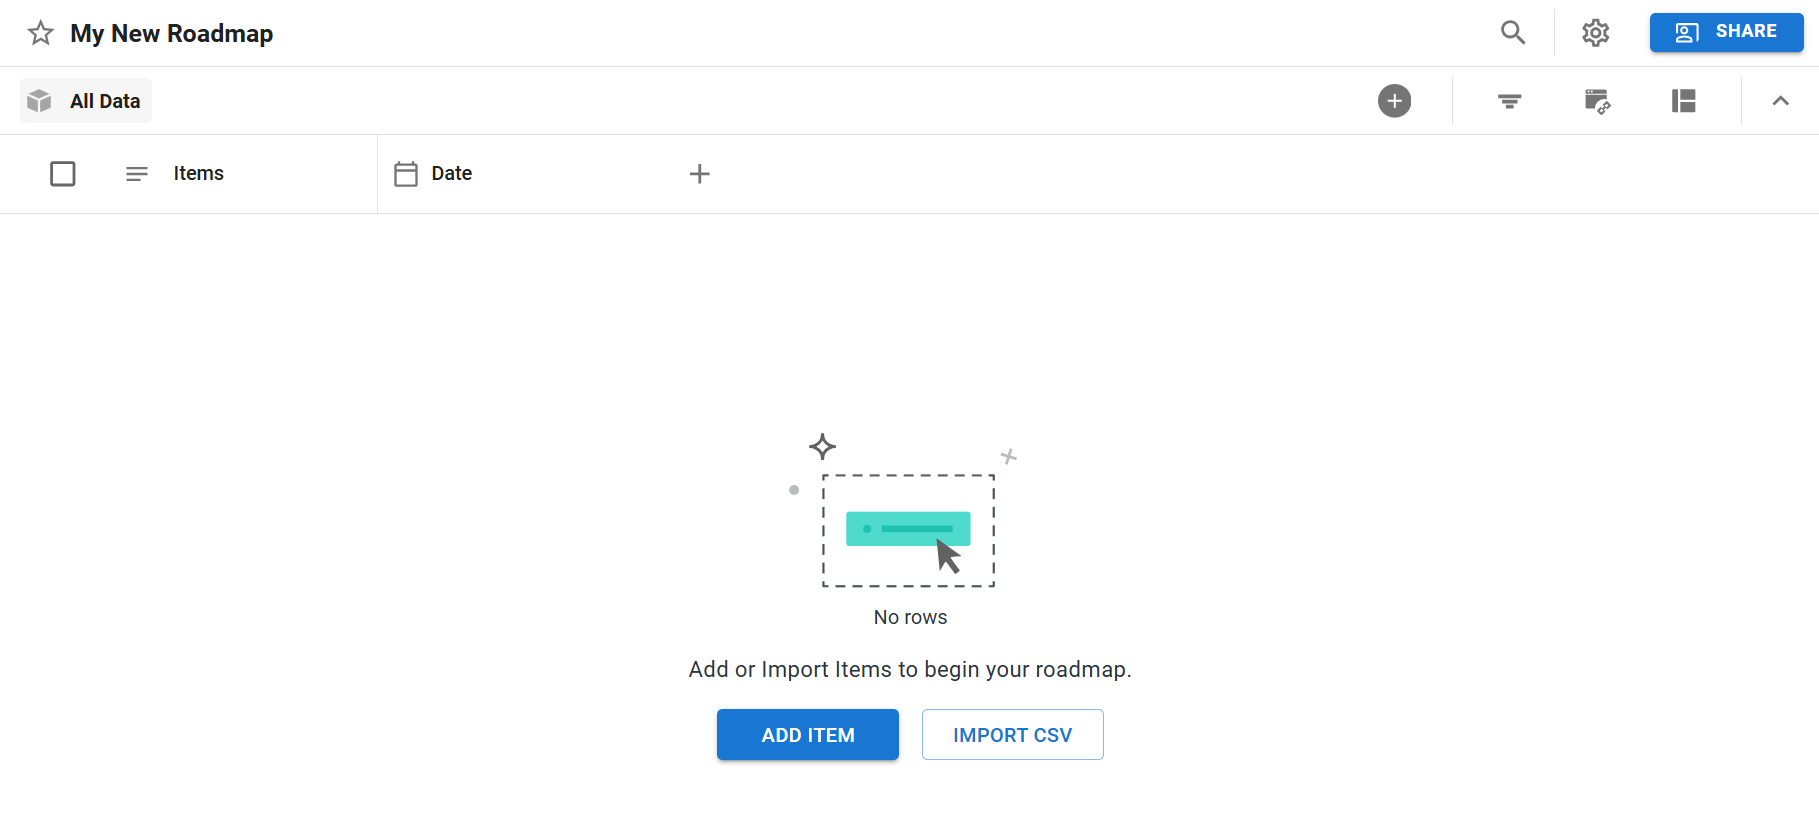Add a new column with plus
Image resolution: width=1819 pixels, height=820 pixels.
(700, 174)
